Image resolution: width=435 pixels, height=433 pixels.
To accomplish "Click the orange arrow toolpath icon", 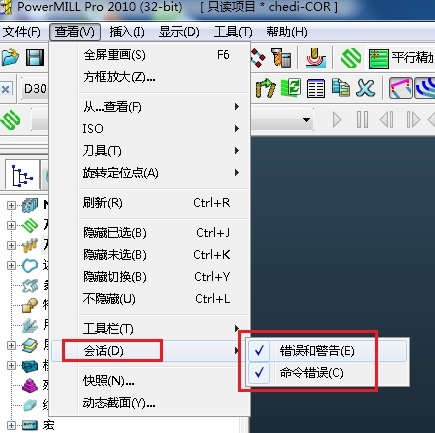I will pos(265,88).
